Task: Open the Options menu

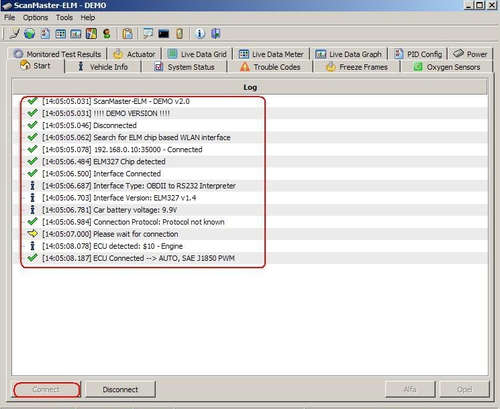Action: point(35,18)
